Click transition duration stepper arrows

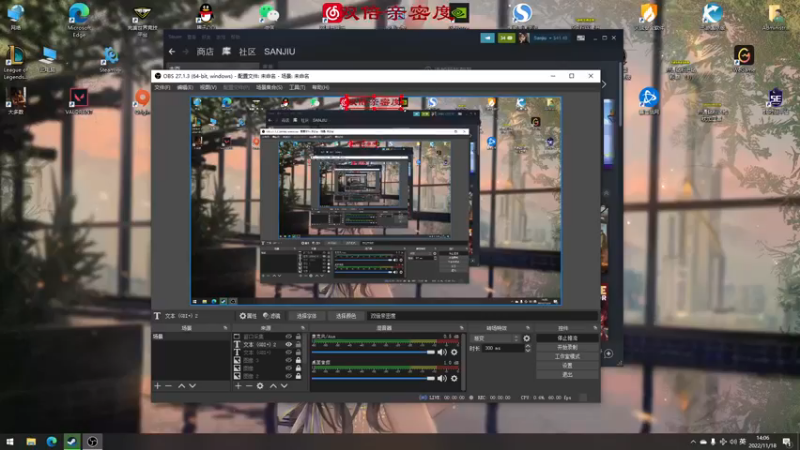click(x=528, y=348)
